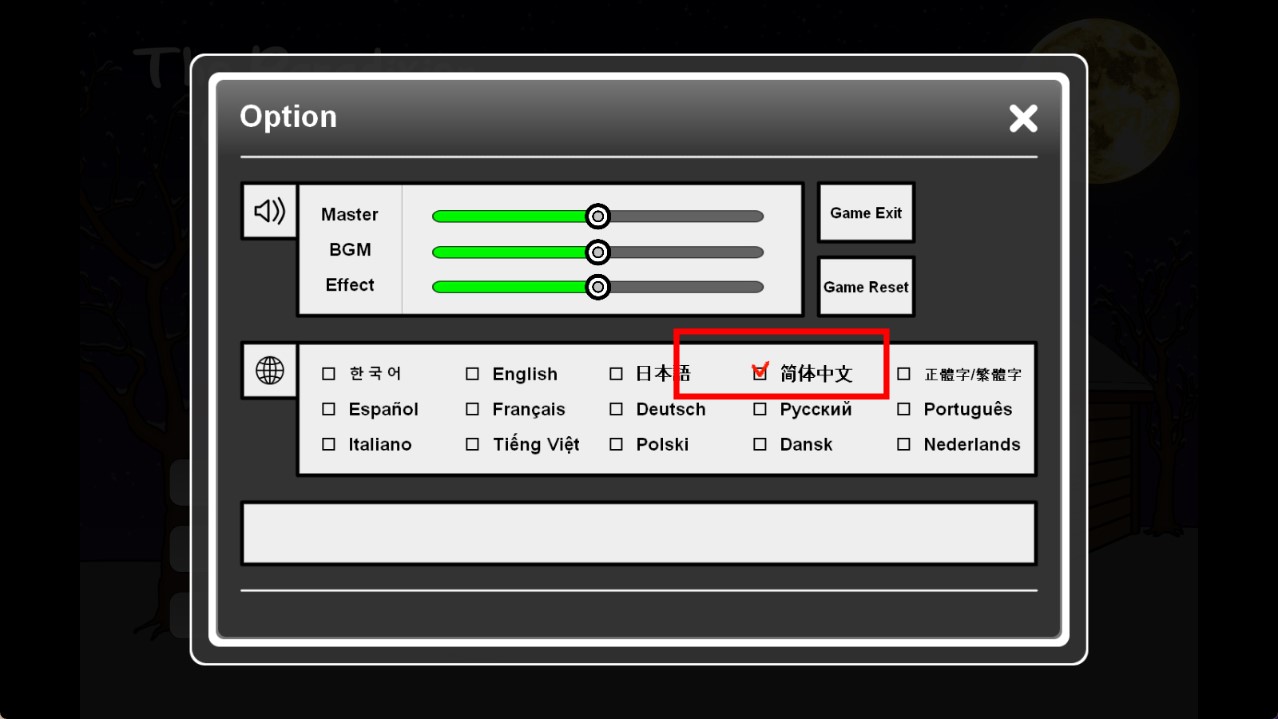Uncheck the 简体中文 language checkbox
Viewport: 1278px width, 719px height.
(760, 374)
